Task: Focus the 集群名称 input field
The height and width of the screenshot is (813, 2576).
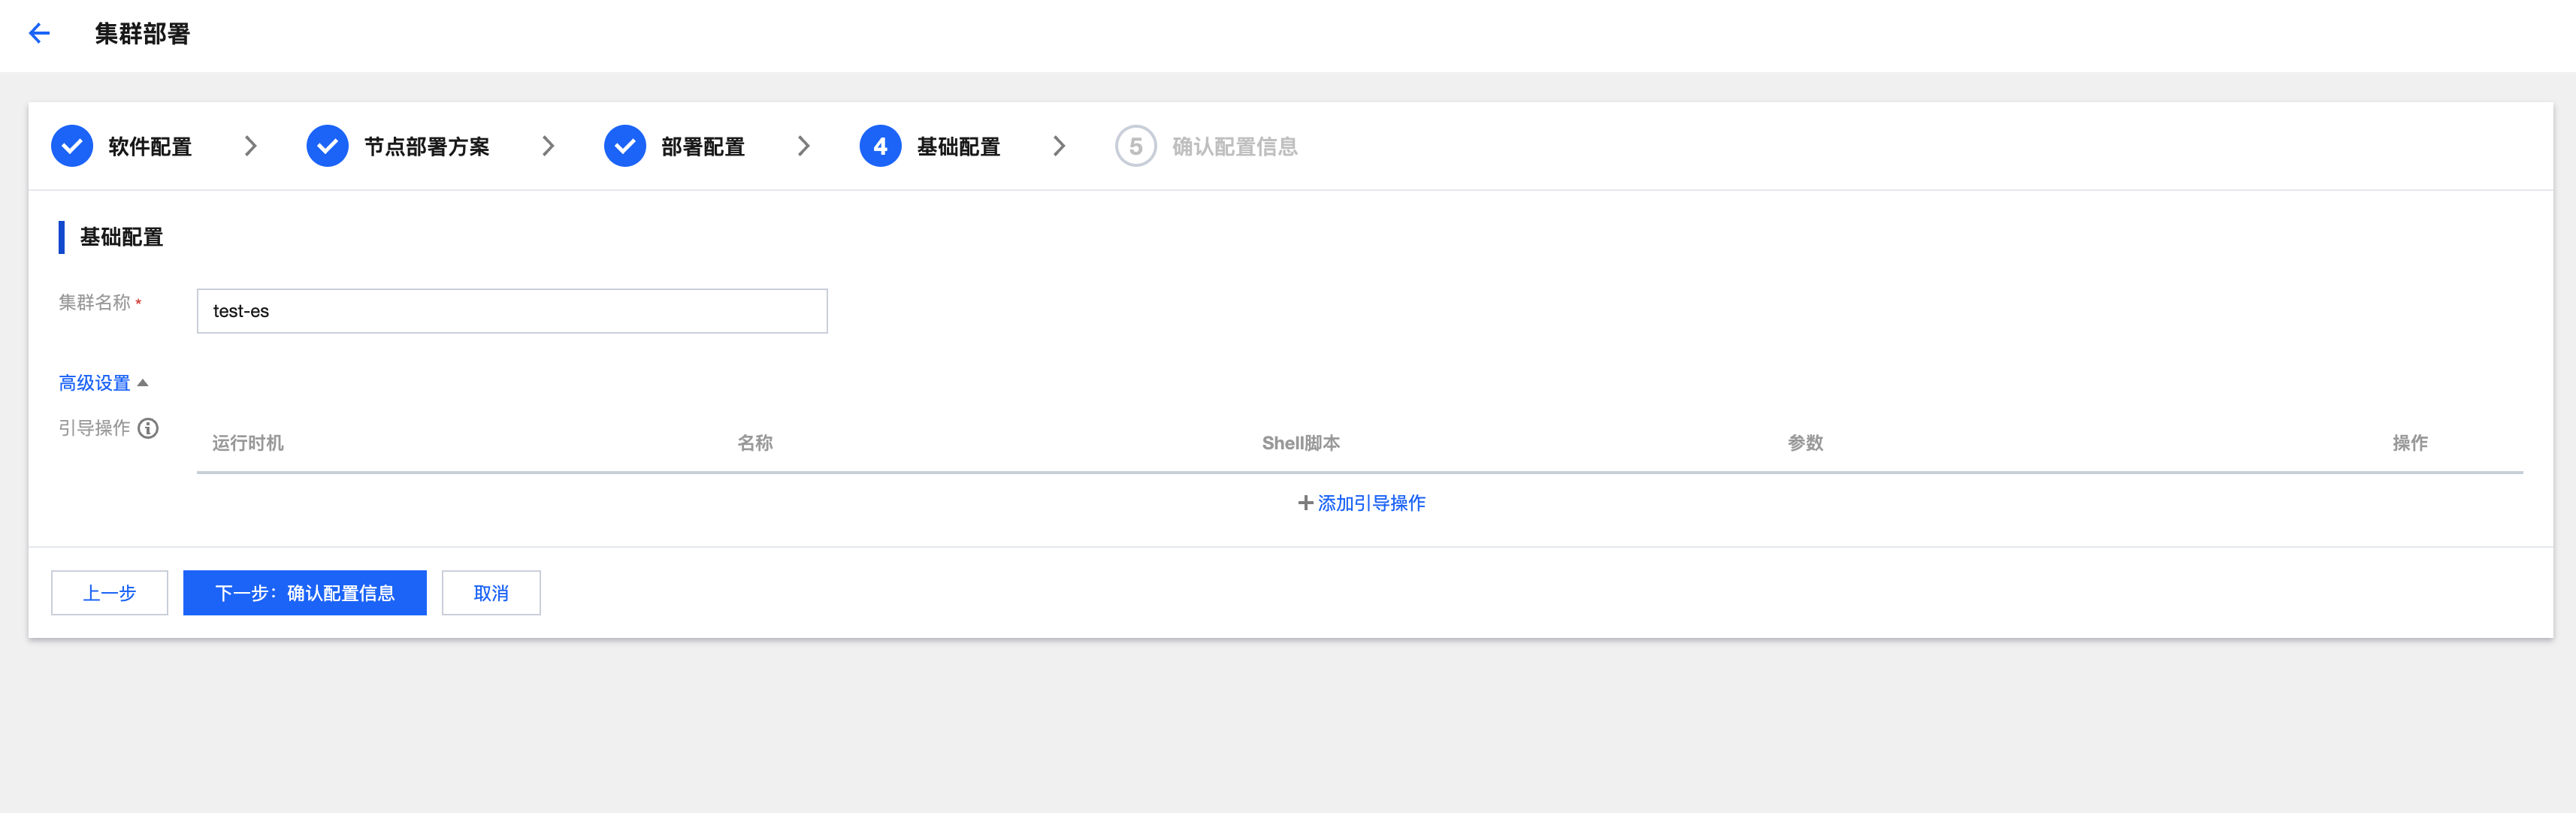Action: 512,311
